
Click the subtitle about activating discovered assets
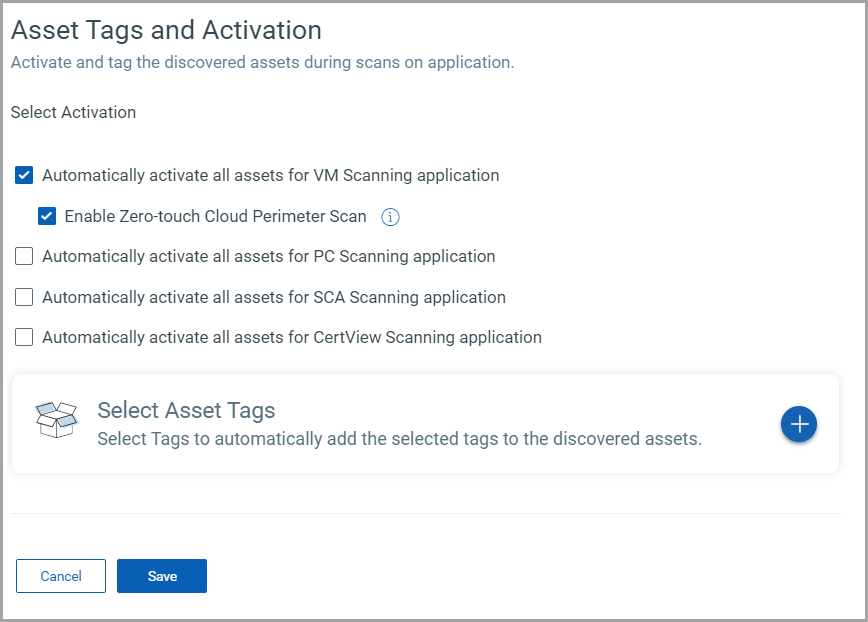point(262,62)
